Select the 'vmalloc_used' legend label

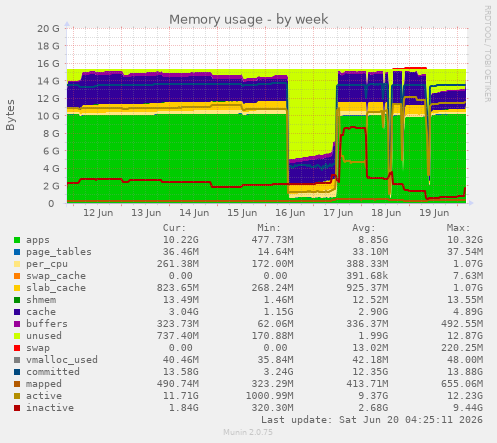click(62, 360)
